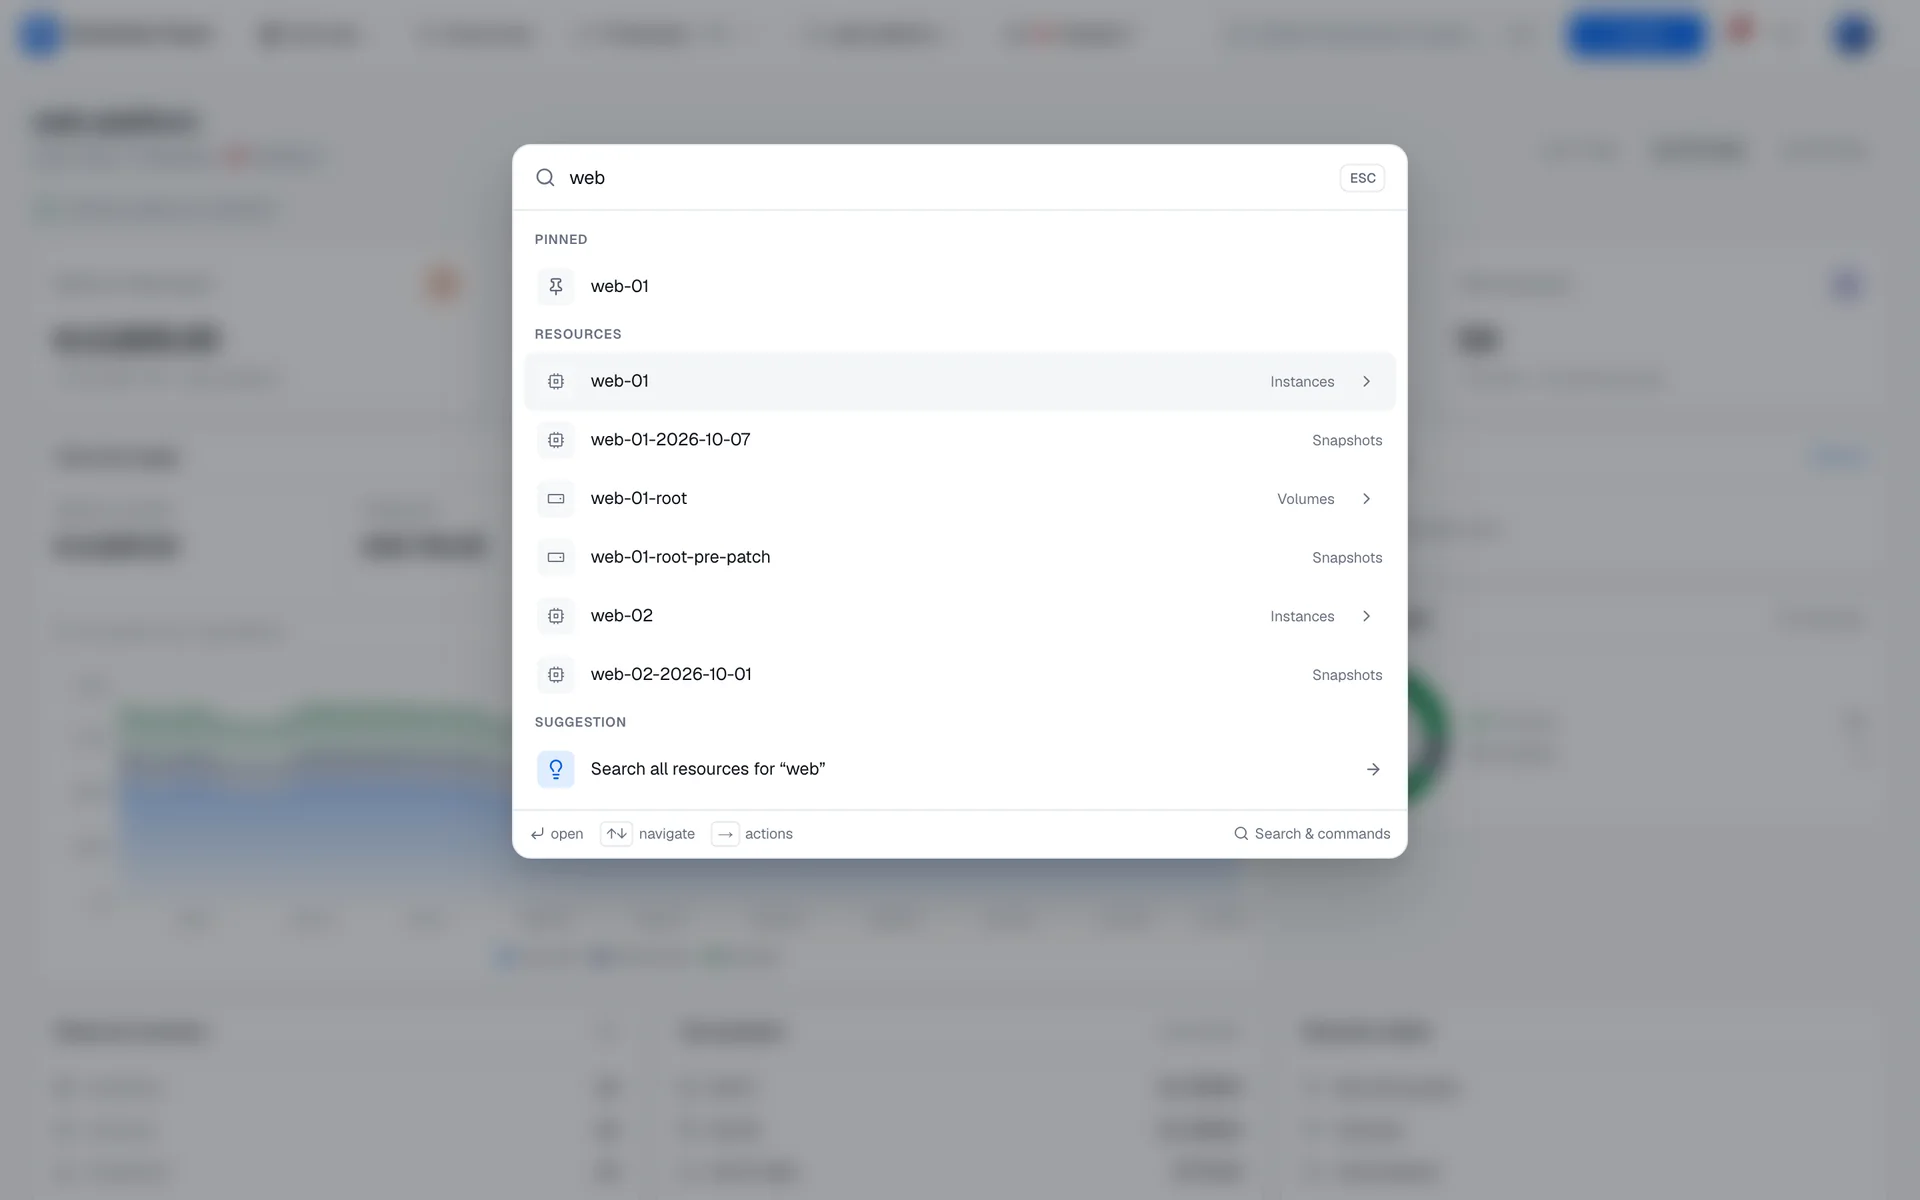The width and height of the screenshot is (1920, 1200).
Task: Click the arrow at the end of the search-all suggestion
Action: [x=1373, y=769]
